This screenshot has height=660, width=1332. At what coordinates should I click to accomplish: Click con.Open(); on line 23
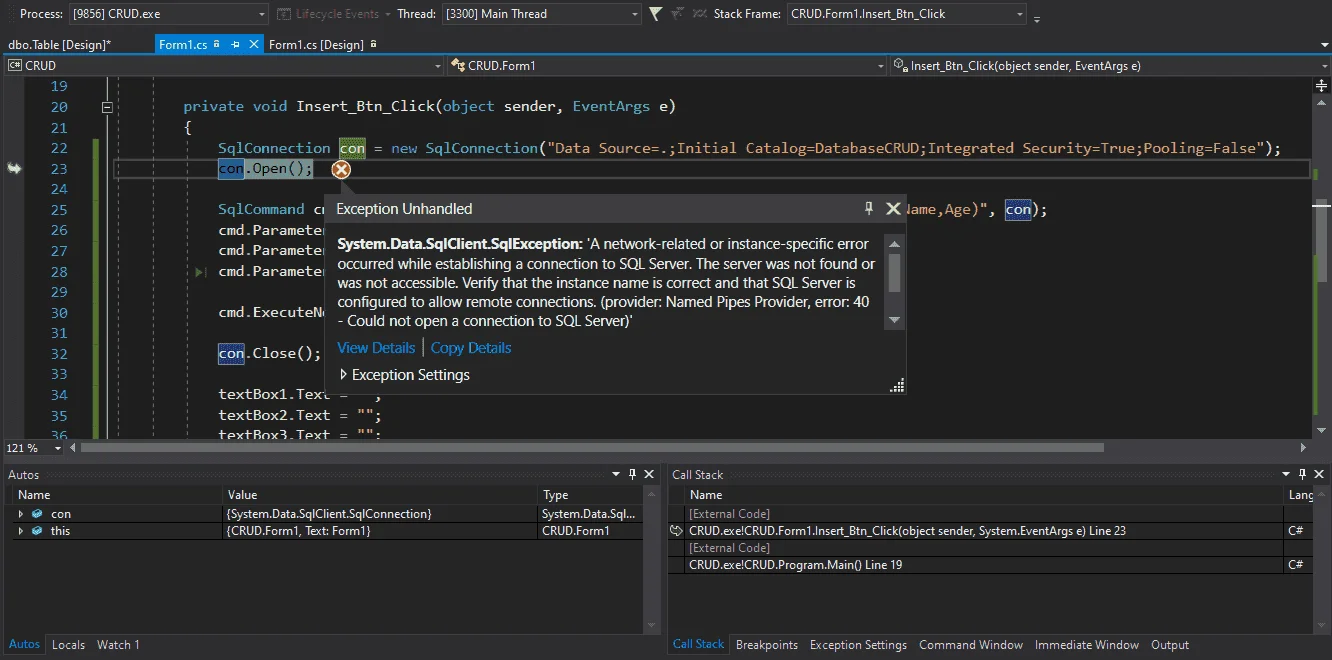click(266, 169)
